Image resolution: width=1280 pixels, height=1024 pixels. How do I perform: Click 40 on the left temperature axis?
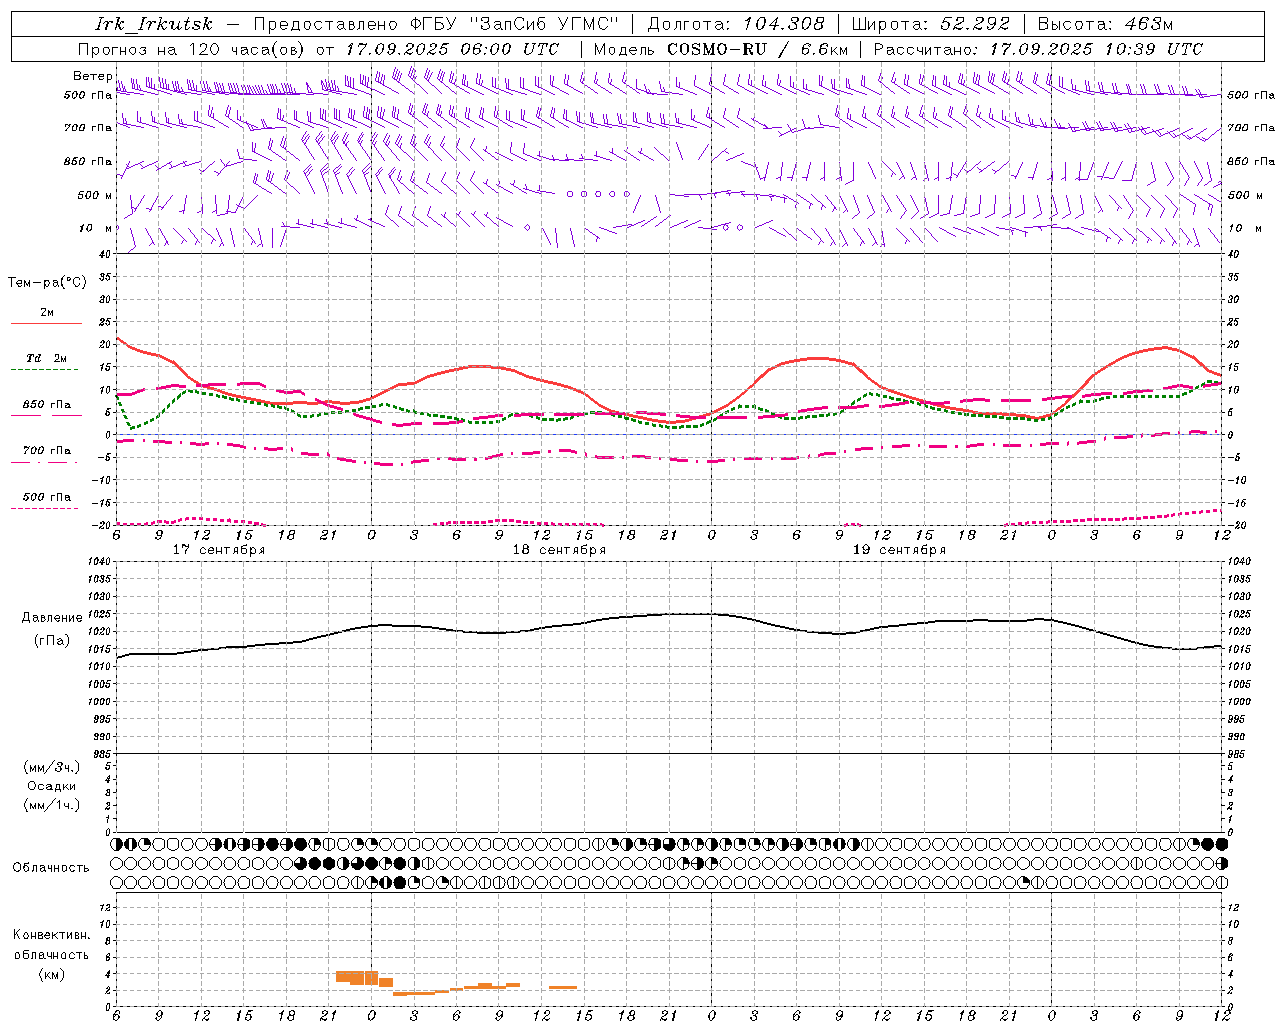pyautogui.click(x=105, y=254)
